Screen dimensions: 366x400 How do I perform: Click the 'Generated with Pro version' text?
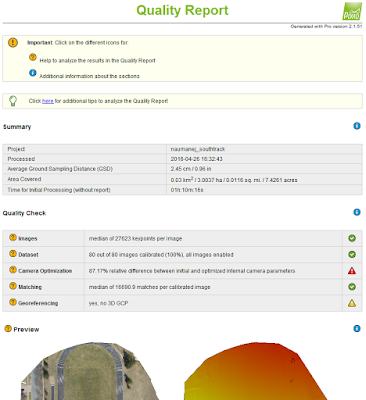pyautogui.click(x=326, y=26)
